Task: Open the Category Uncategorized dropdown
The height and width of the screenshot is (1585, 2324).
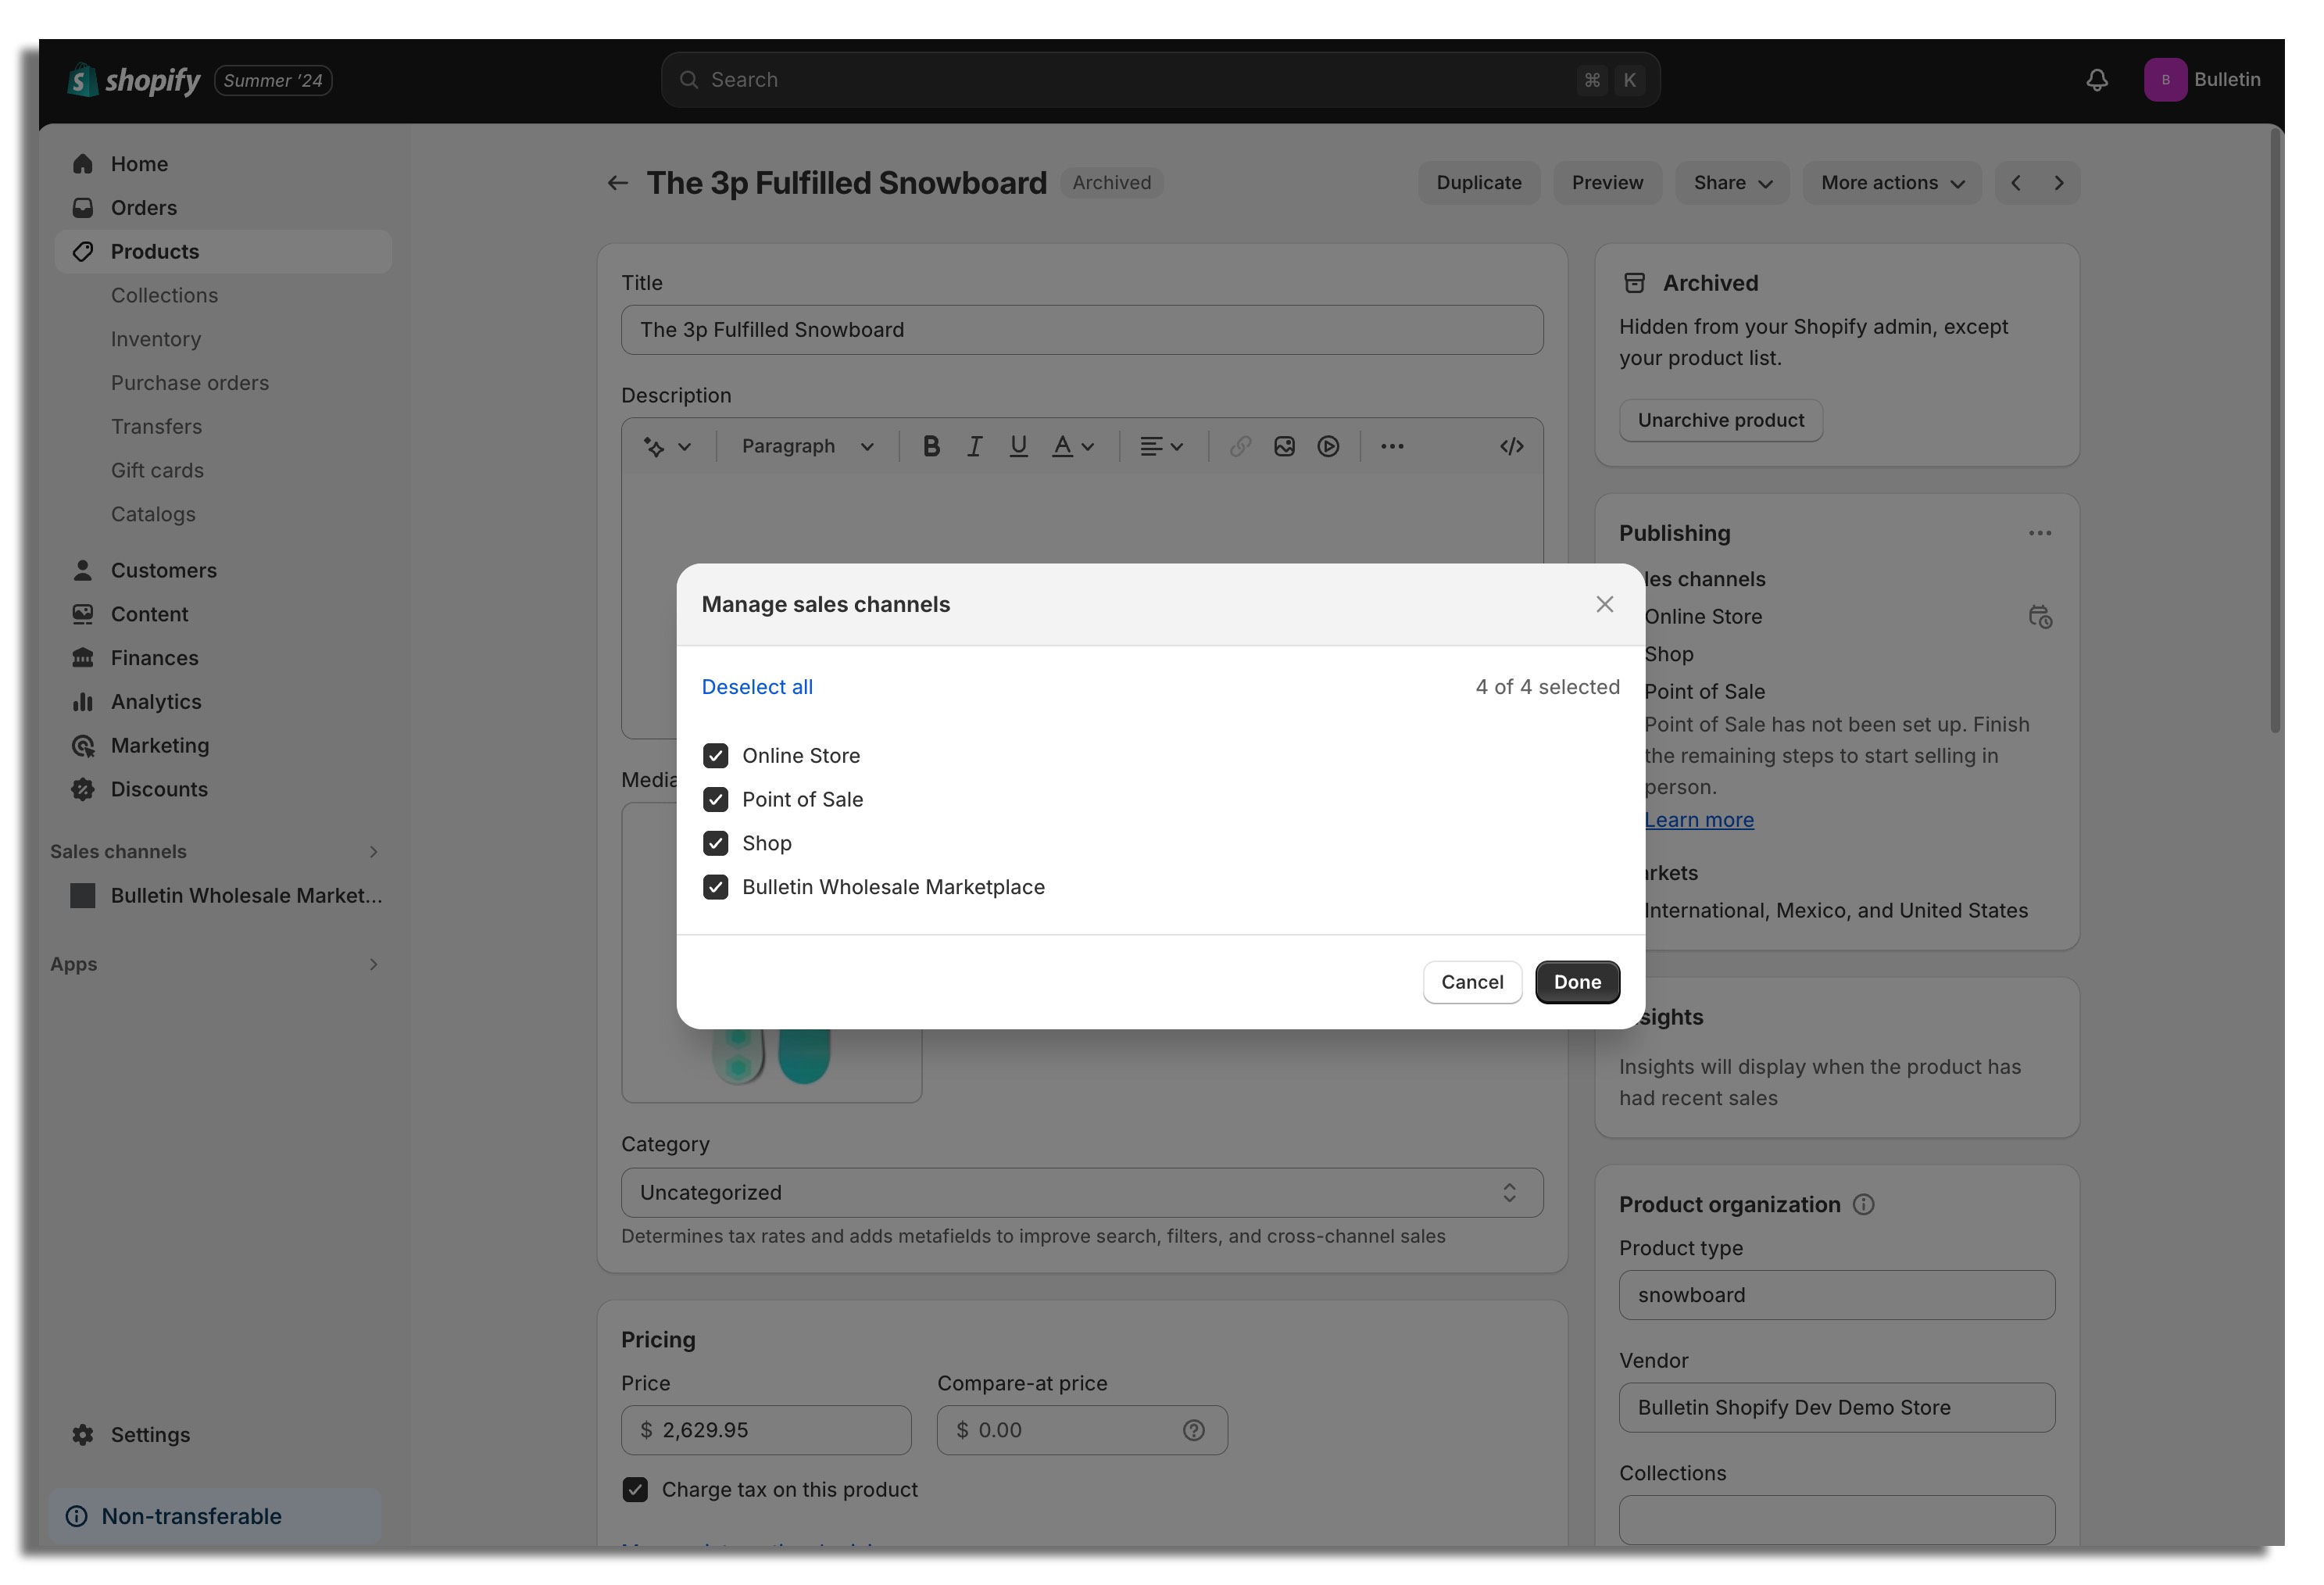Action: click(x=1082, y=1193)
